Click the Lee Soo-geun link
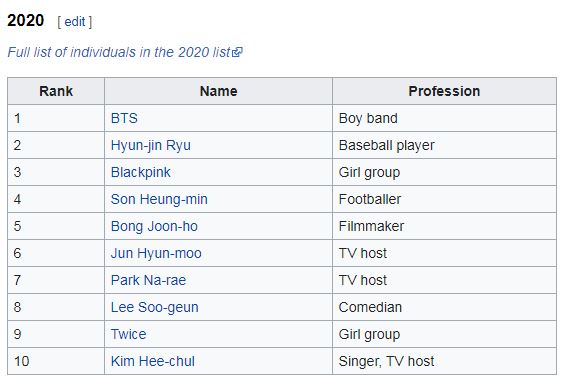The width and height of the screenshot is (567, 383). point(154,307)
